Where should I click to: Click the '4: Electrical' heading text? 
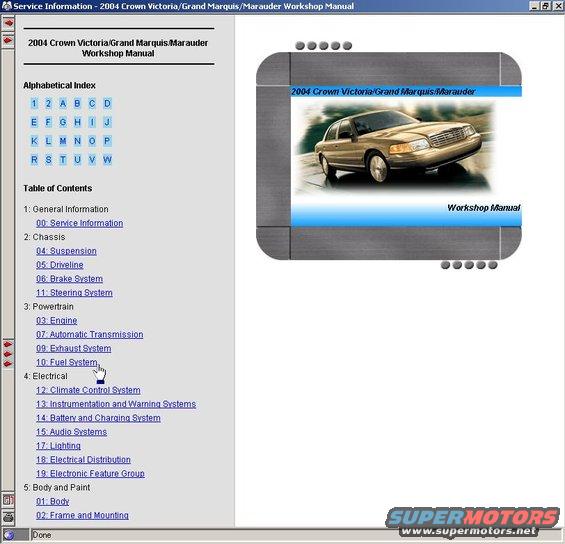(45, 376)
